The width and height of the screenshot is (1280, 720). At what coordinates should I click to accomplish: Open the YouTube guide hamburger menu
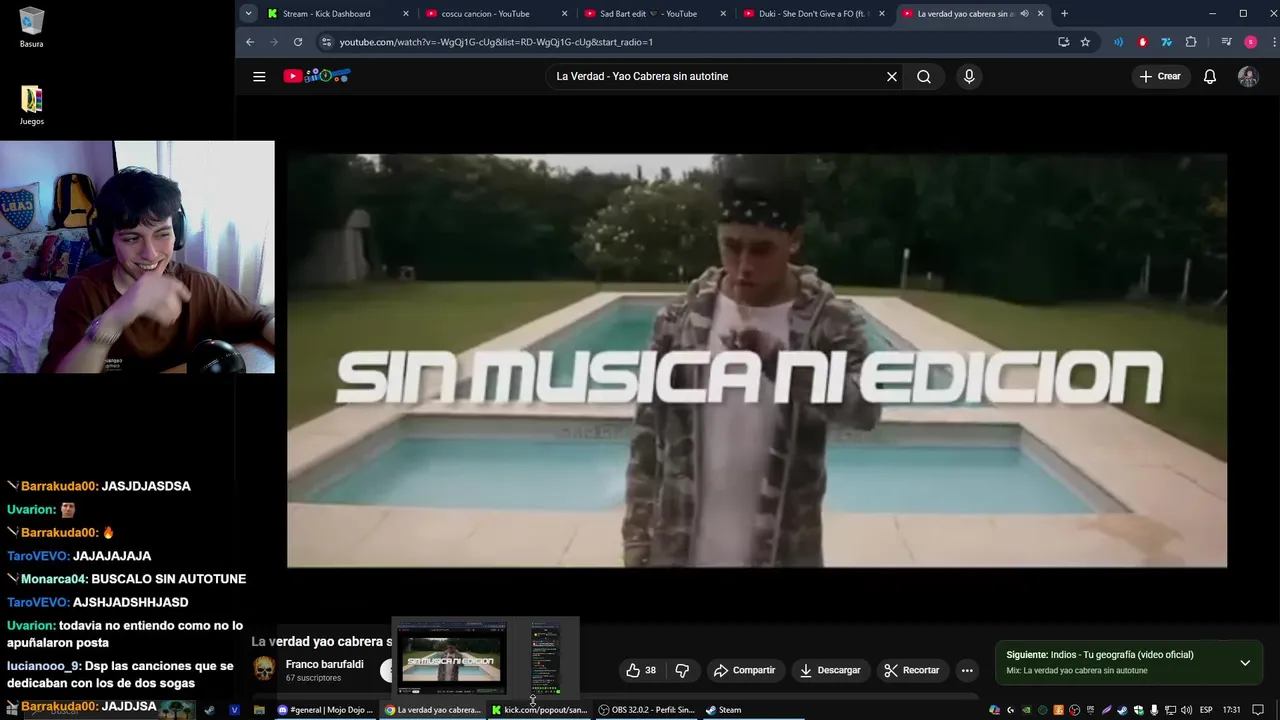tap(259, 76)
